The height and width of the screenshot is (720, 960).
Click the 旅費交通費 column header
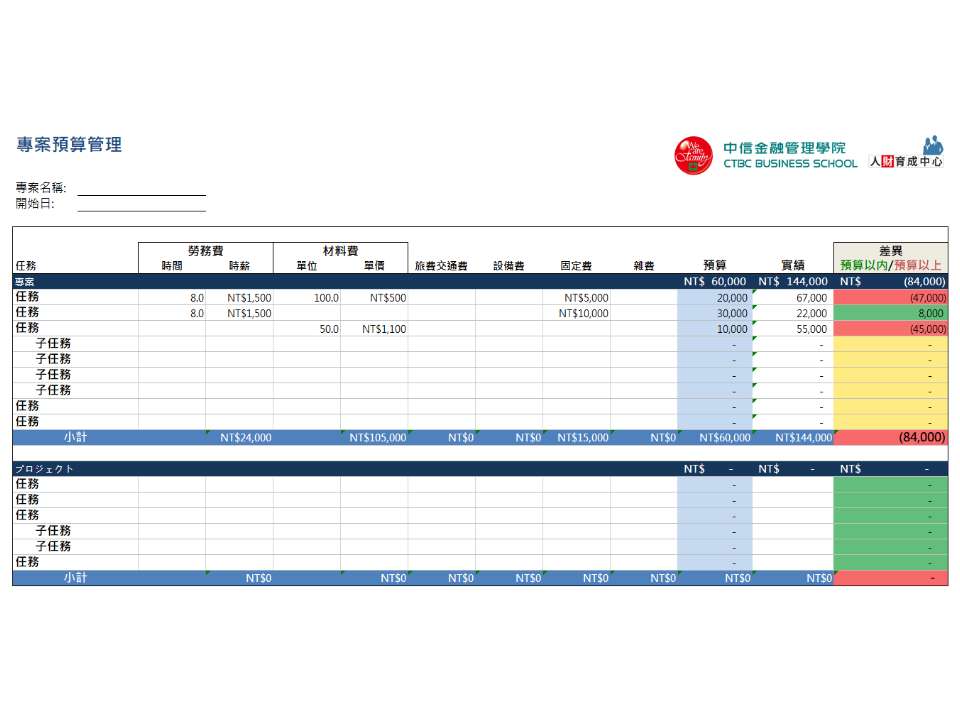pyautogui.click(x=441, y=266)
